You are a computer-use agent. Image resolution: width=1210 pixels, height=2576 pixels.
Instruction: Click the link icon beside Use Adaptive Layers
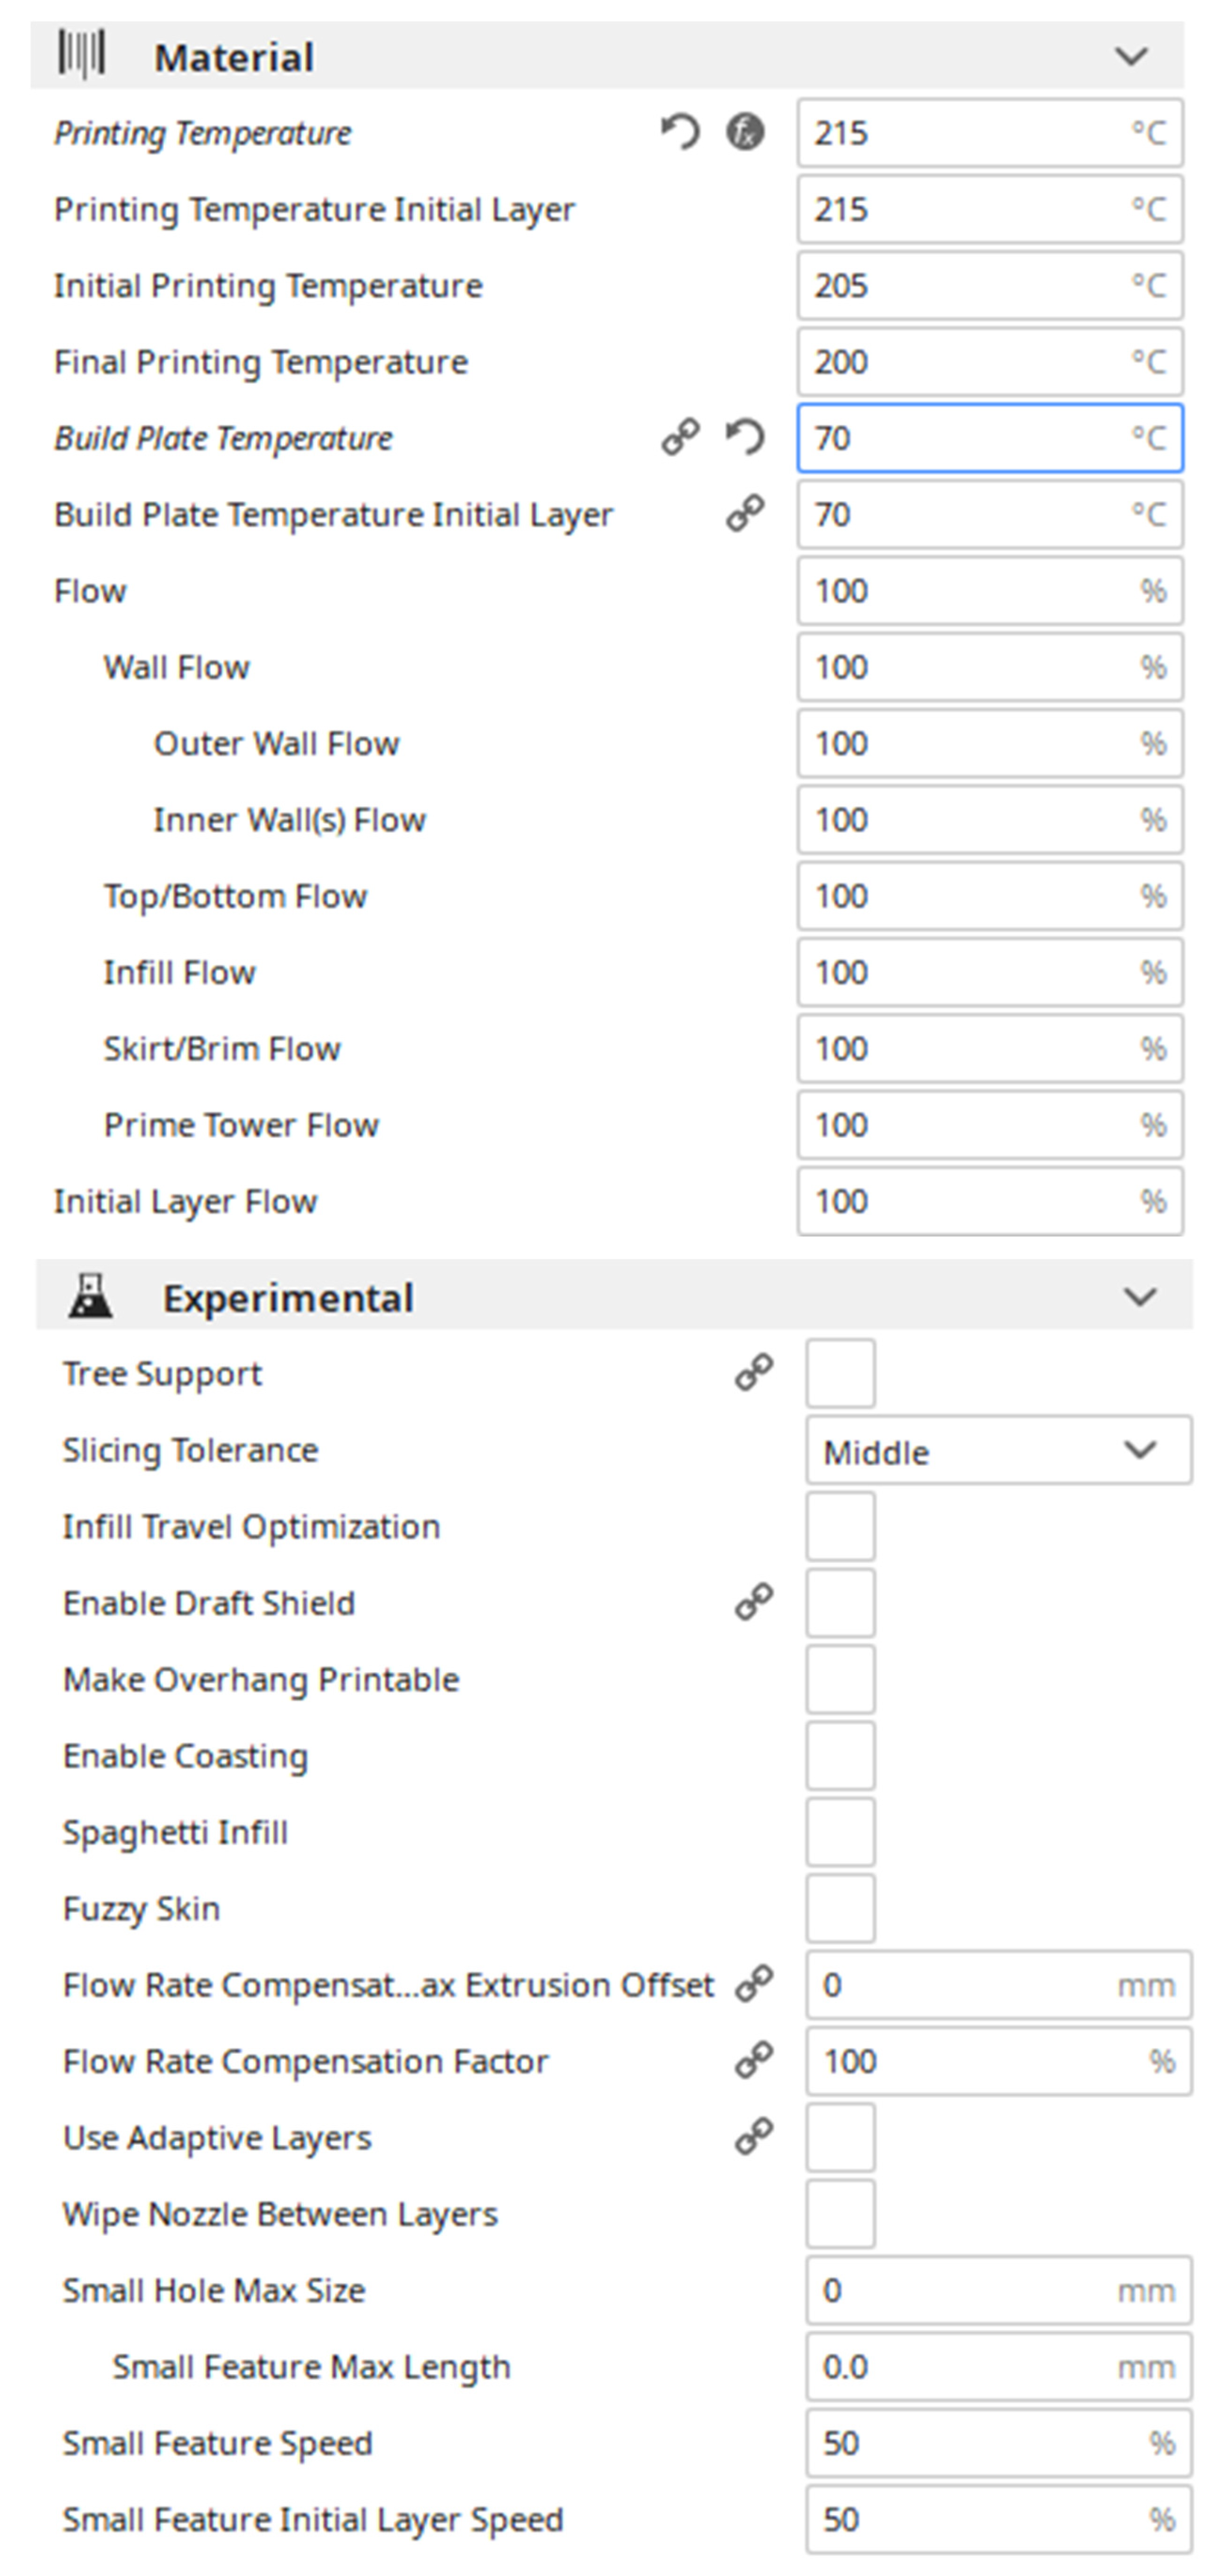pyautogui.click(x=754, y=2136)
